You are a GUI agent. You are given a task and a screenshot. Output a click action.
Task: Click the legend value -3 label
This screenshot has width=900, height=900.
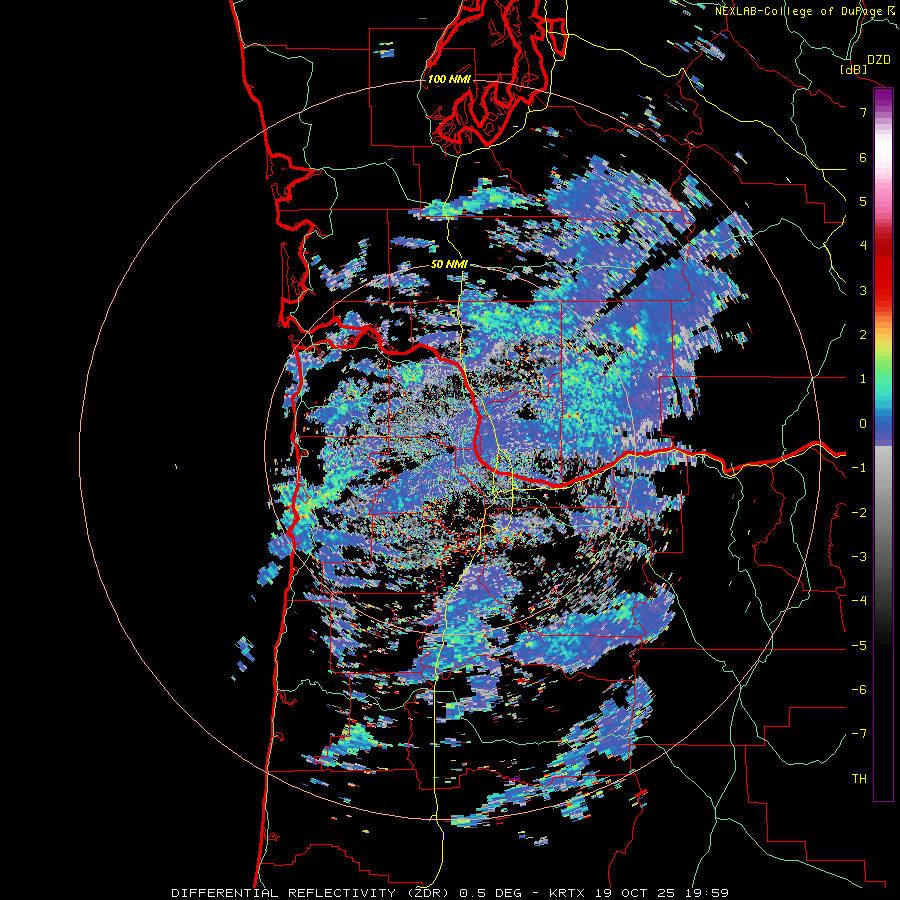[859, 557]
